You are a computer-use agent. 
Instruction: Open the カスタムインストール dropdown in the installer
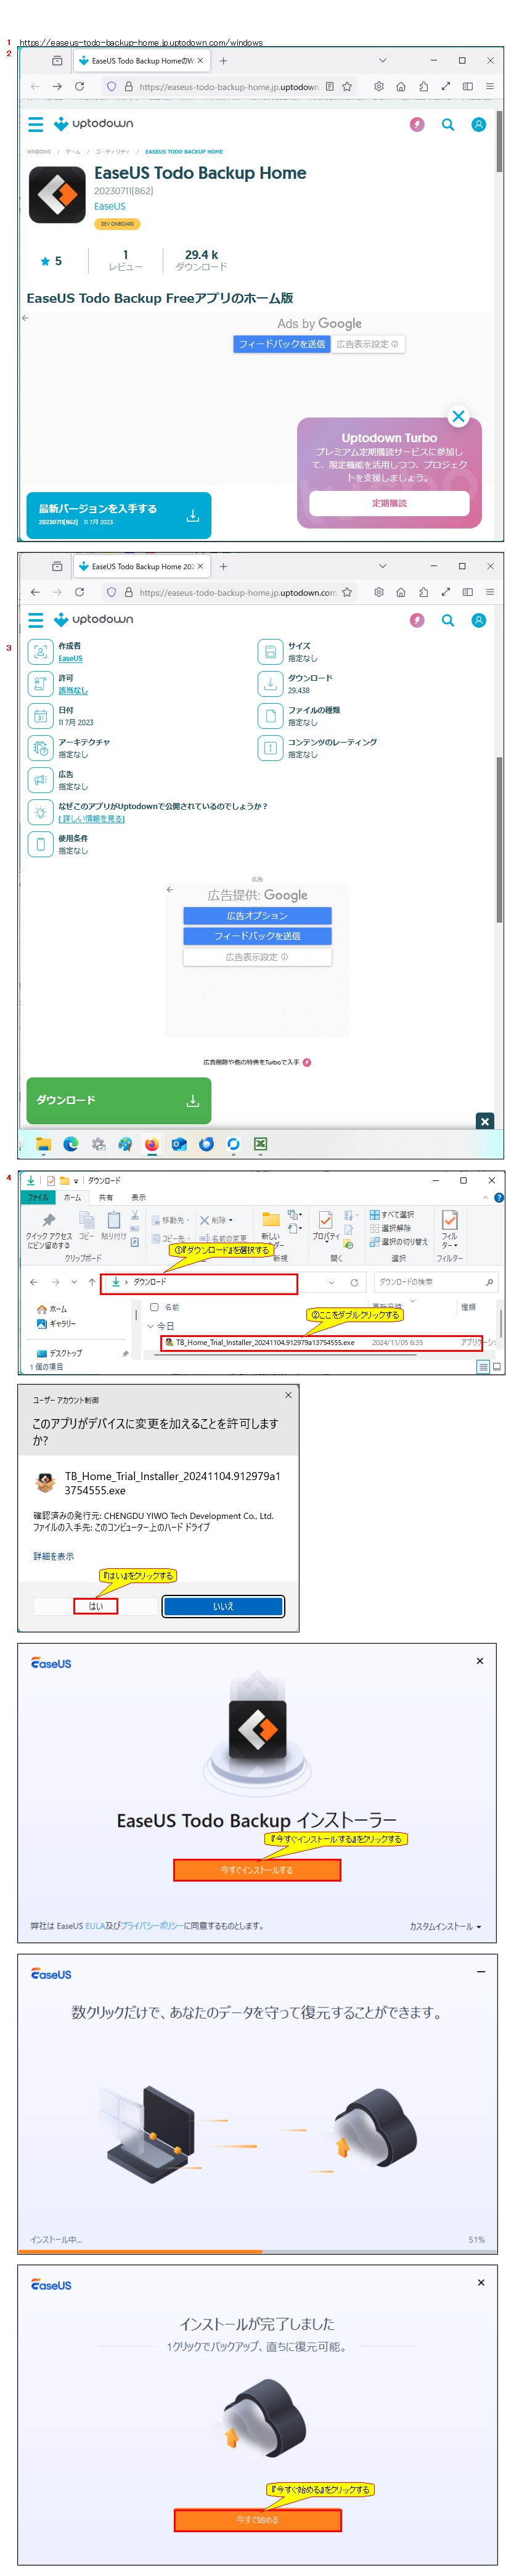[x=445, y=1927]
